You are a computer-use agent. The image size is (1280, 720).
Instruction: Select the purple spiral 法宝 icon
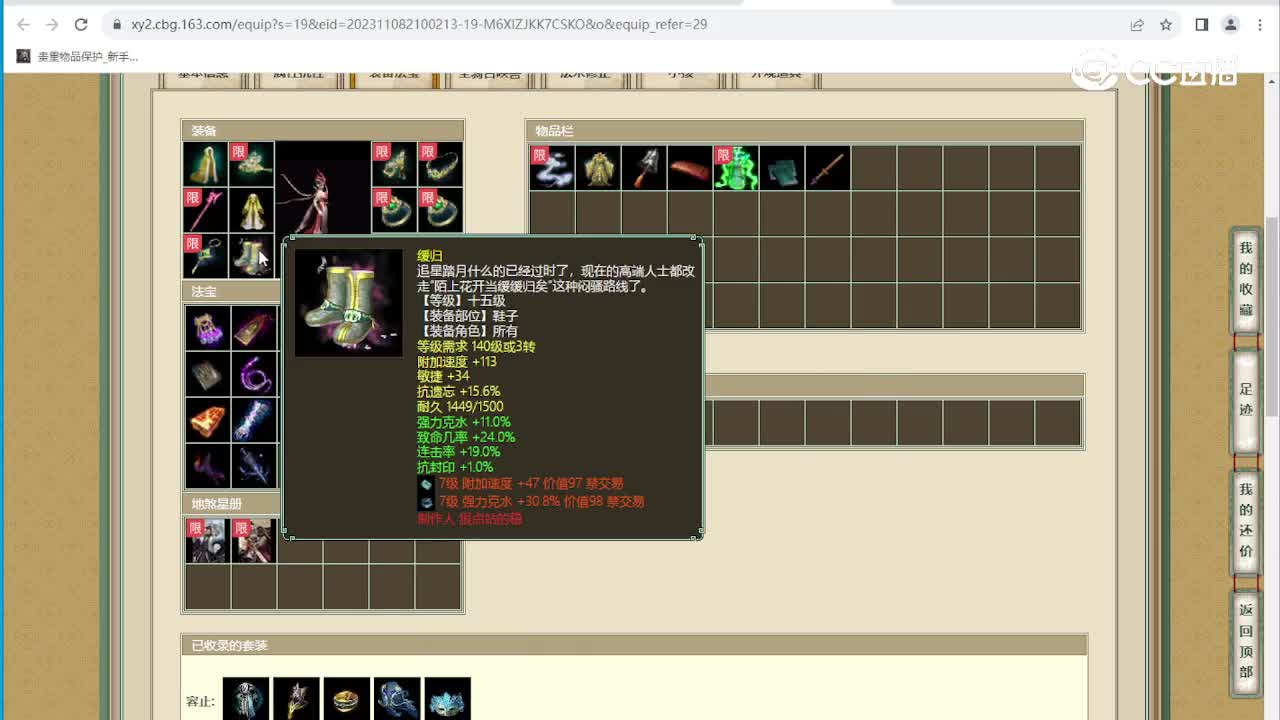click(253, 373)
